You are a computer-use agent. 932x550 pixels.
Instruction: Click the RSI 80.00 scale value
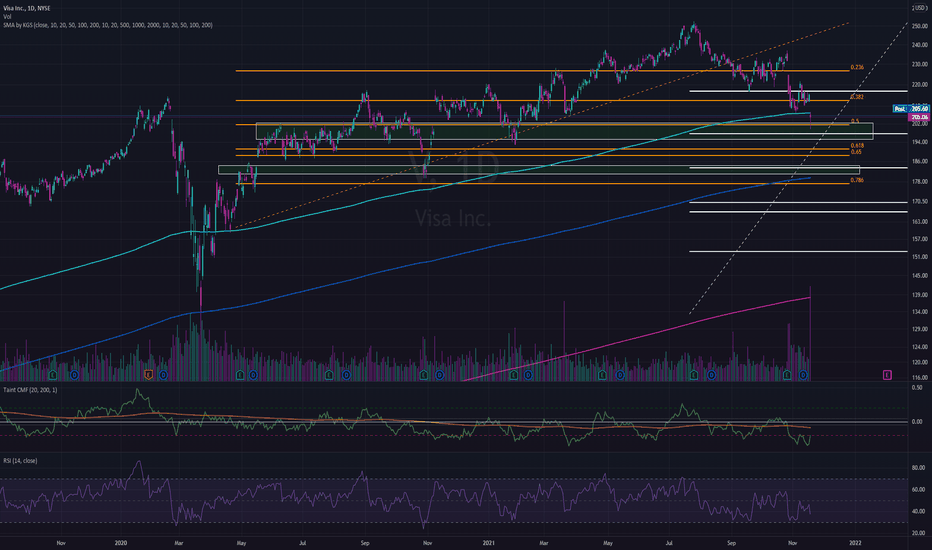point(918,468)
